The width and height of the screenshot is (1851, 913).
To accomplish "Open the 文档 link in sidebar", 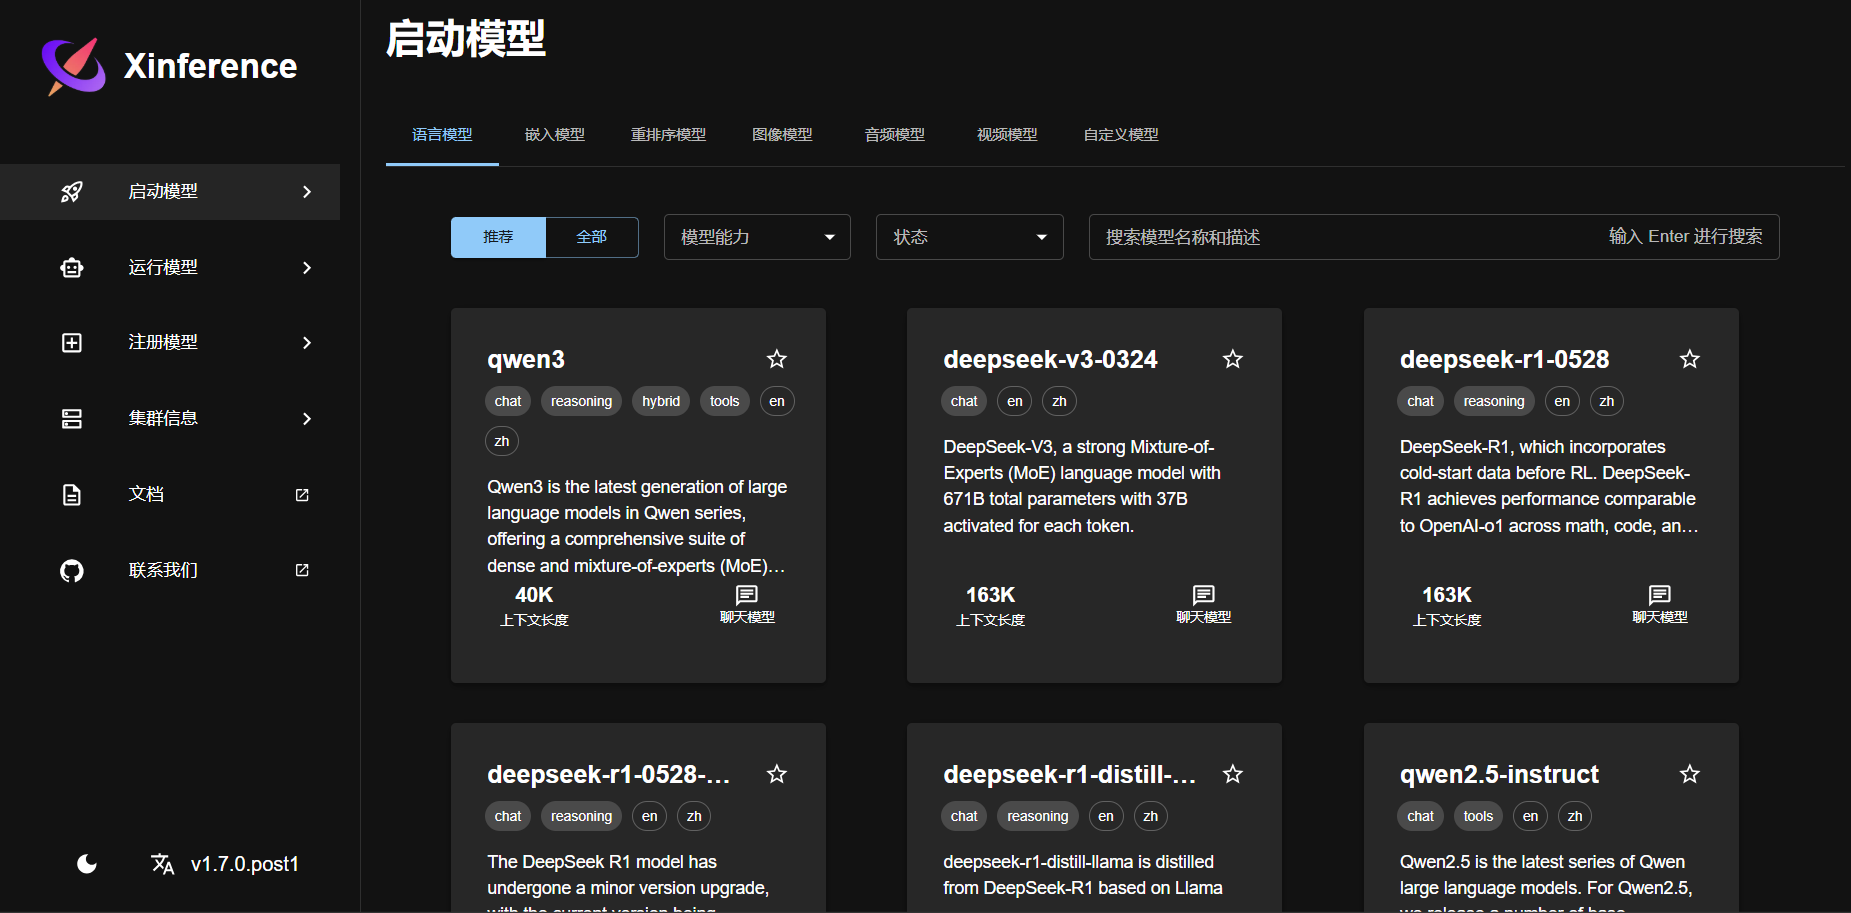I will [170, 495].
